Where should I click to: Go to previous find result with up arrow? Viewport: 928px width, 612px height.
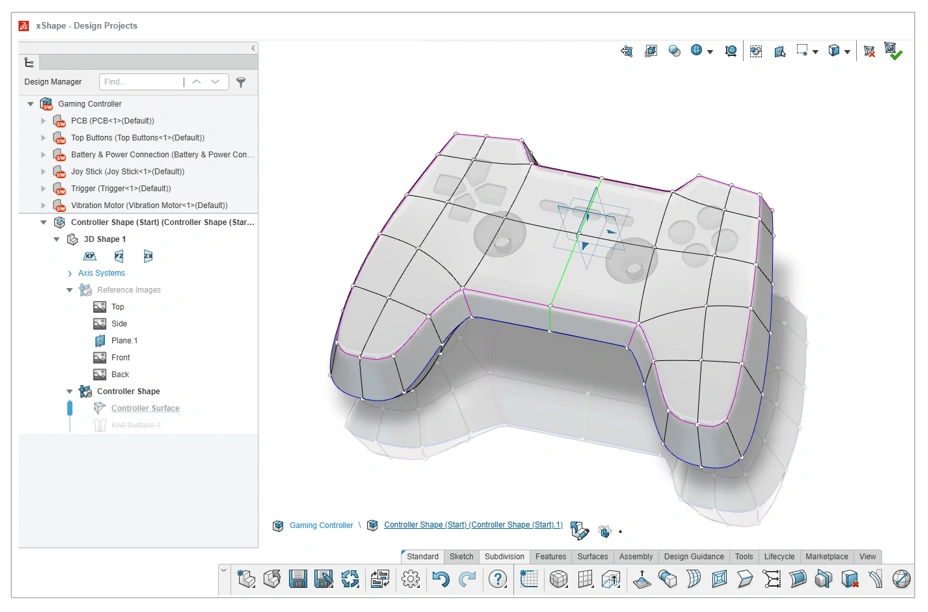(x=196, y=82)
